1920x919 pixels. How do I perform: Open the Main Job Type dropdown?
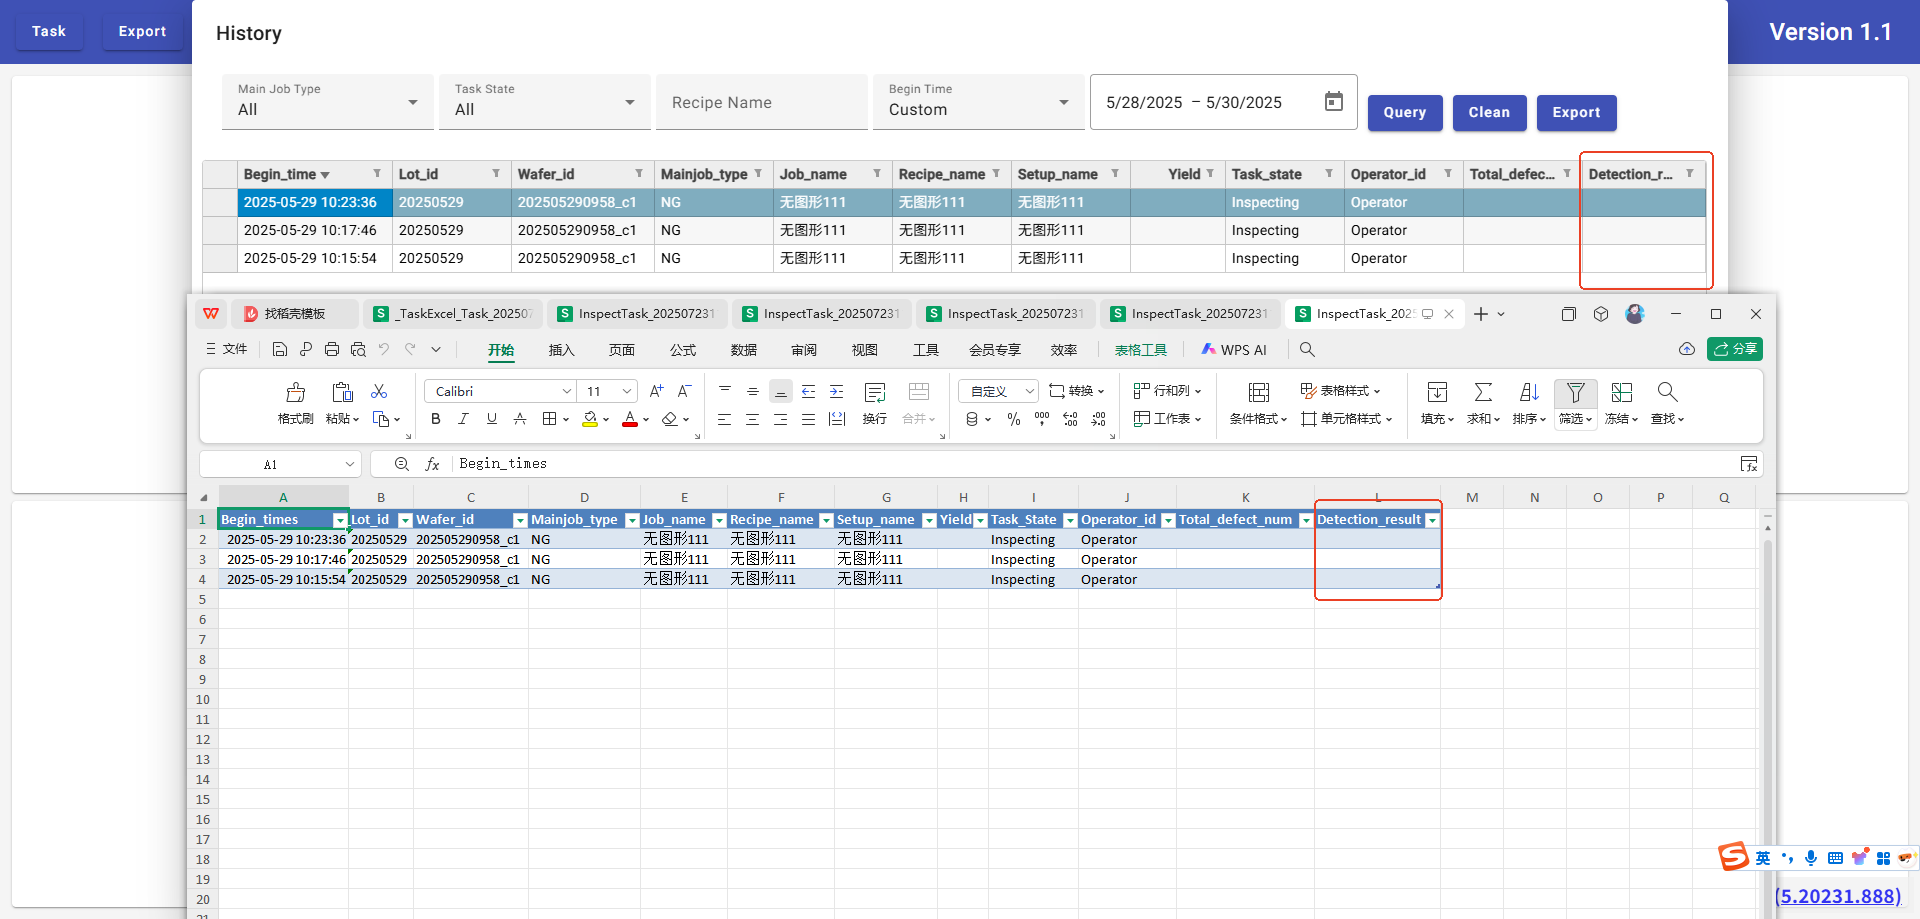pos(328,102)
